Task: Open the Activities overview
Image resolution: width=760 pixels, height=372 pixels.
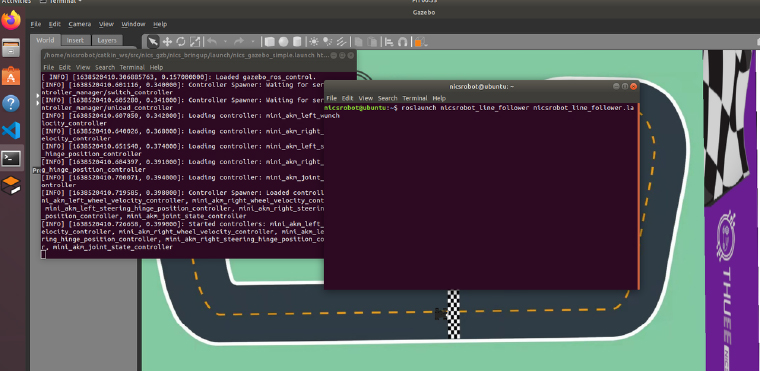Action: pos(16,1)
